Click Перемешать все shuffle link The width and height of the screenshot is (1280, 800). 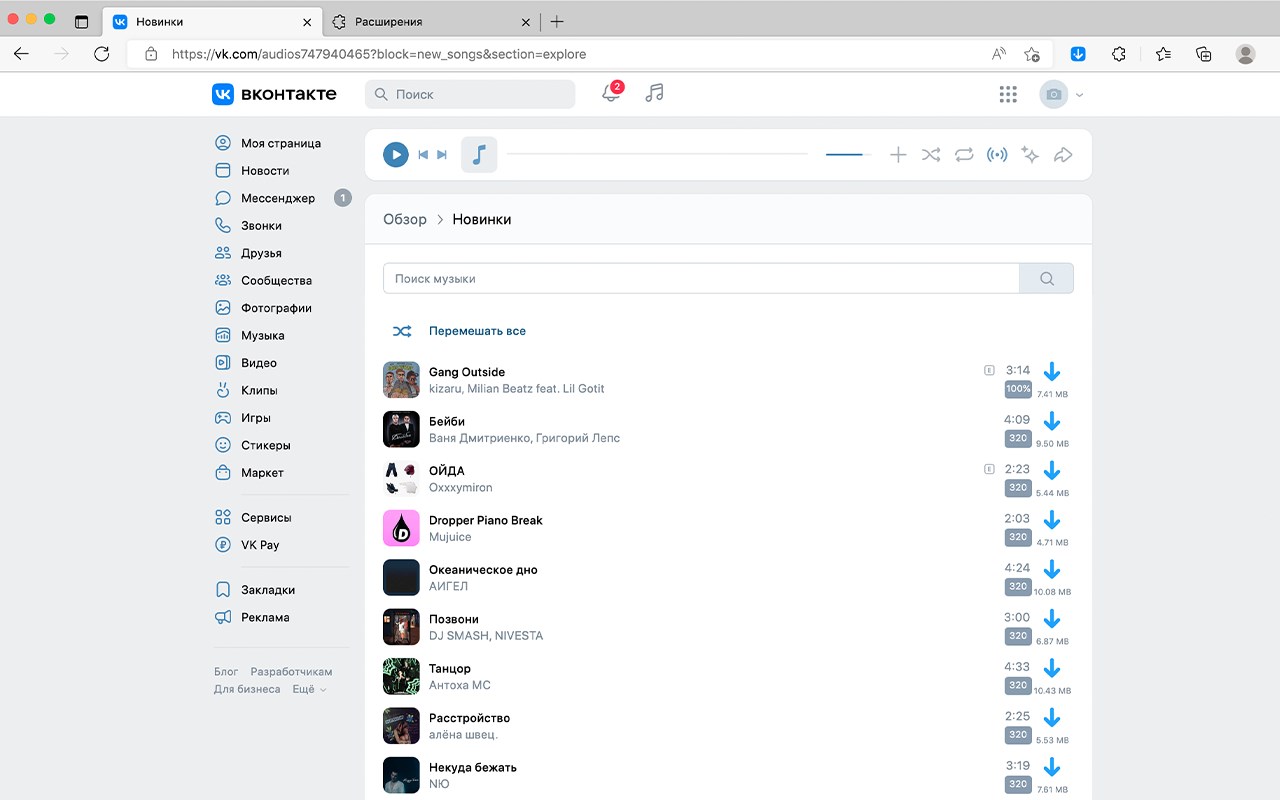[477, 331]
